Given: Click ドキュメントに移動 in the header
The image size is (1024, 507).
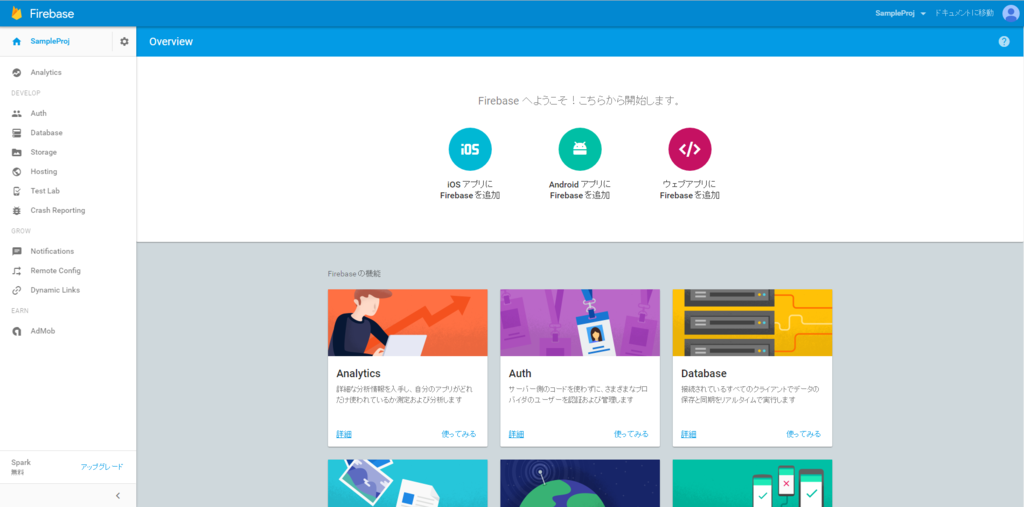Looking at the screenshot, I should click(964, 13).
